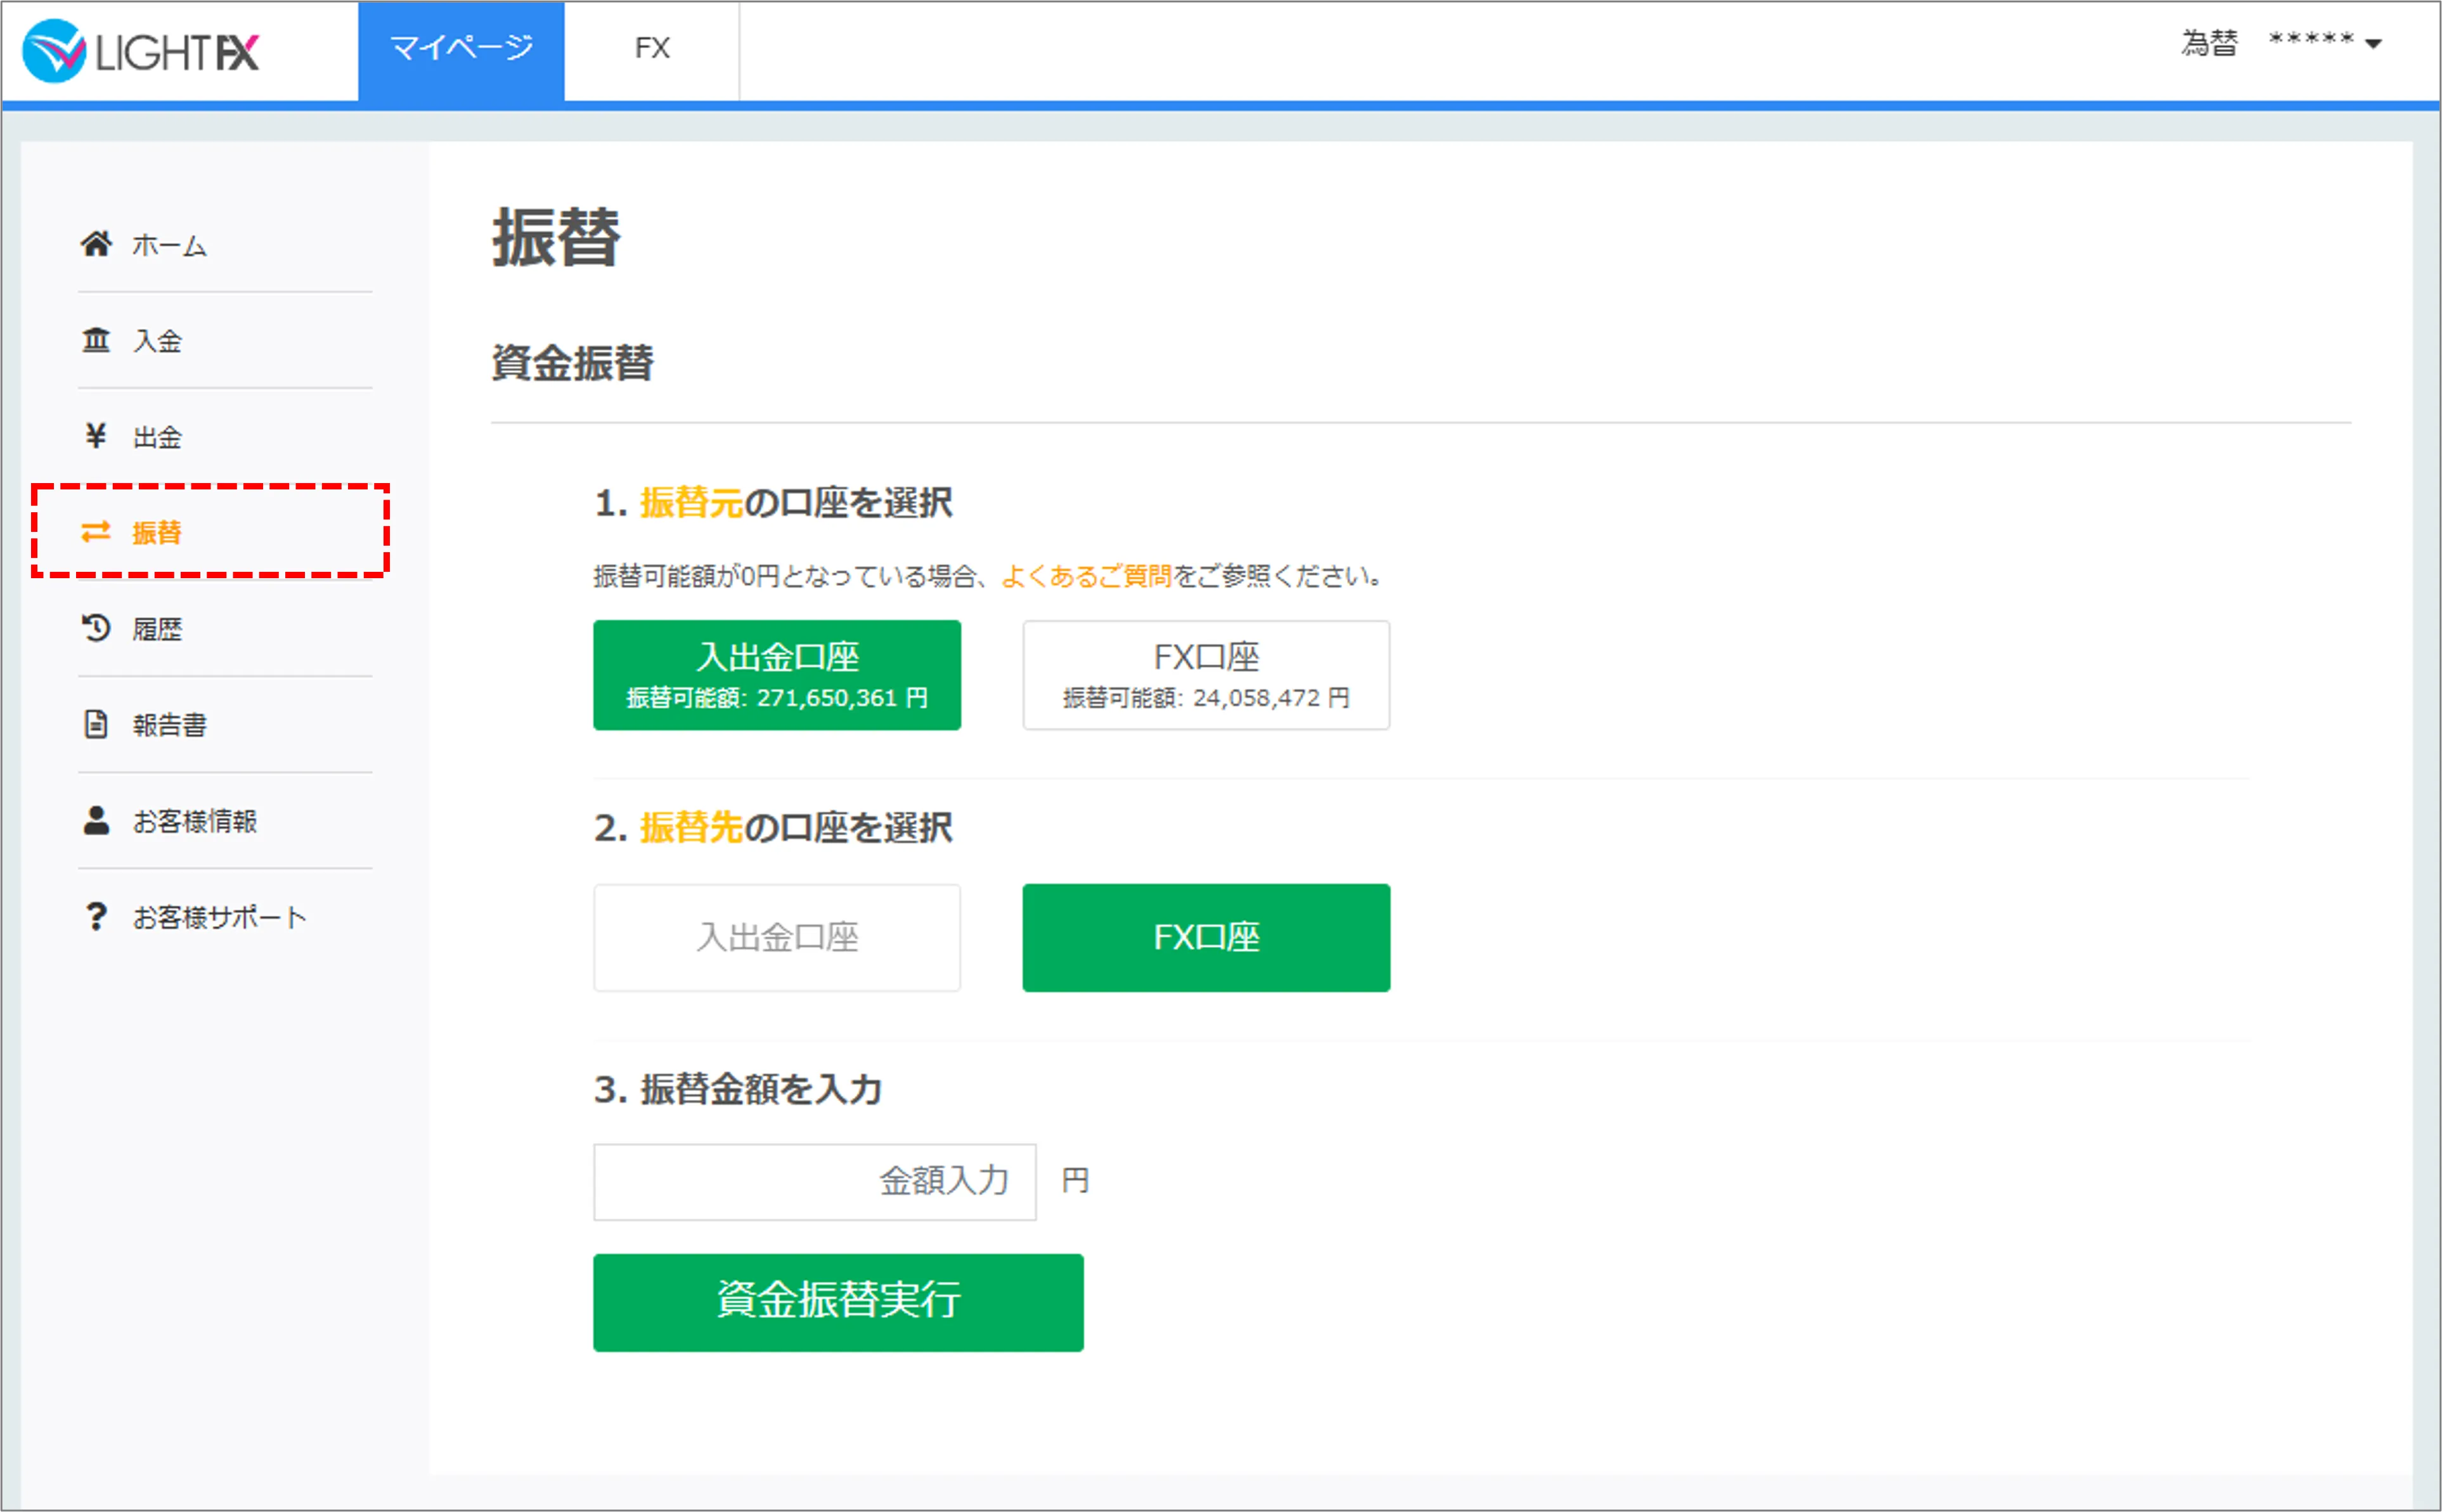Click the 振替 page title
This screenshot has width=2442, height=1512.
(557, 238)
